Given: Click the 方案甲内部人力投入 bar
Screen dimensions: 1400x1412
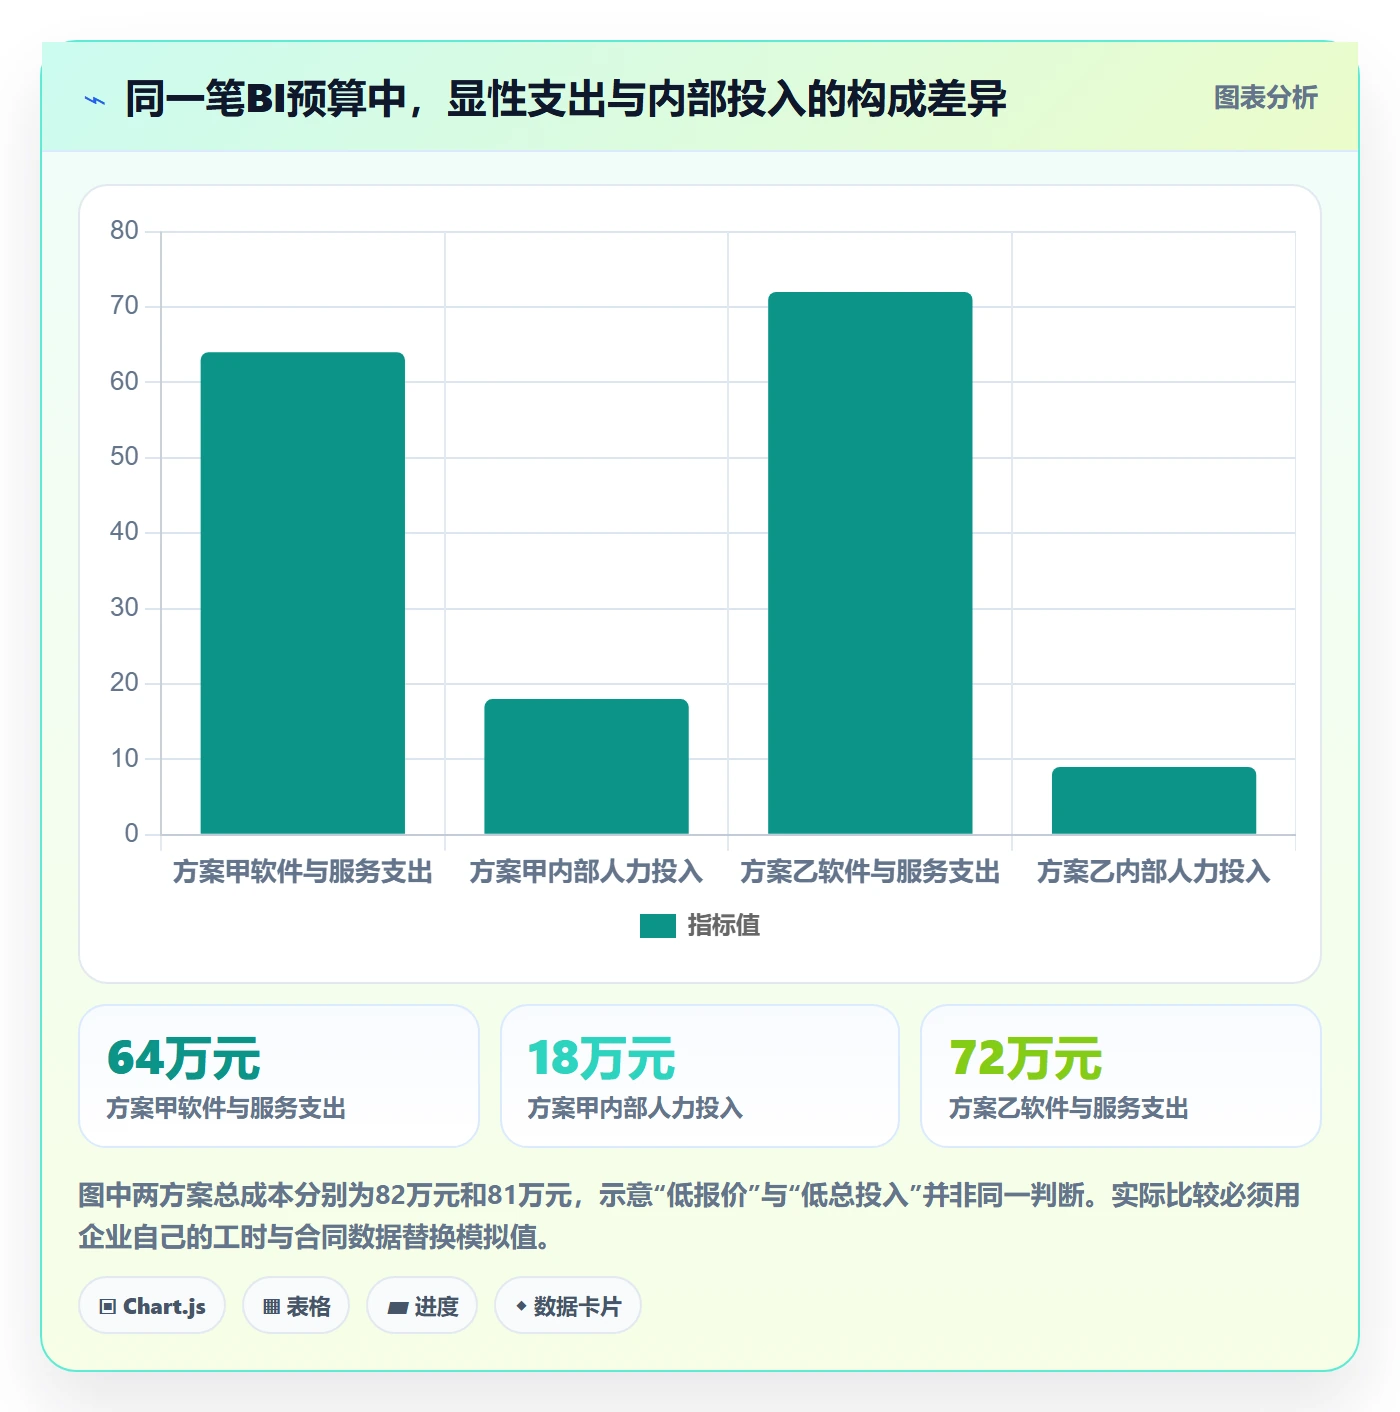Looking at the screenshot, I should click(x=587, y=766).
